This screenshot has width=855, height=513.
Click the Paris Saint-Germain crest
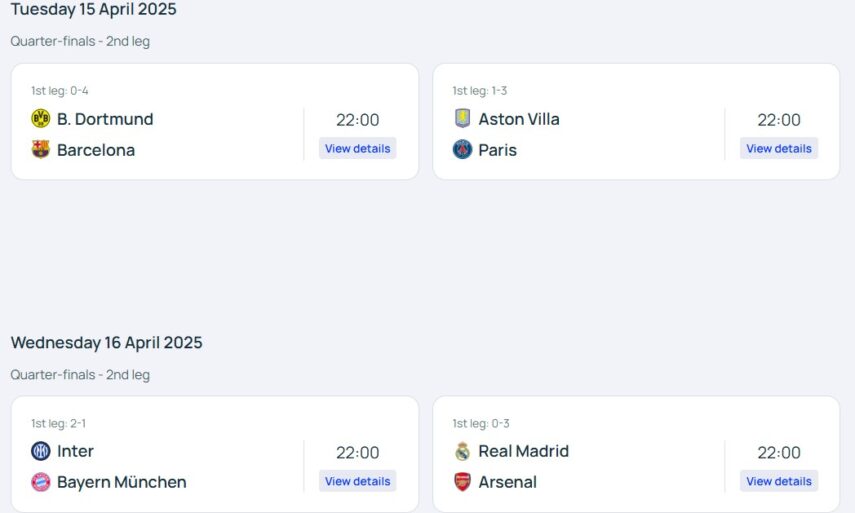coord(462,150)
